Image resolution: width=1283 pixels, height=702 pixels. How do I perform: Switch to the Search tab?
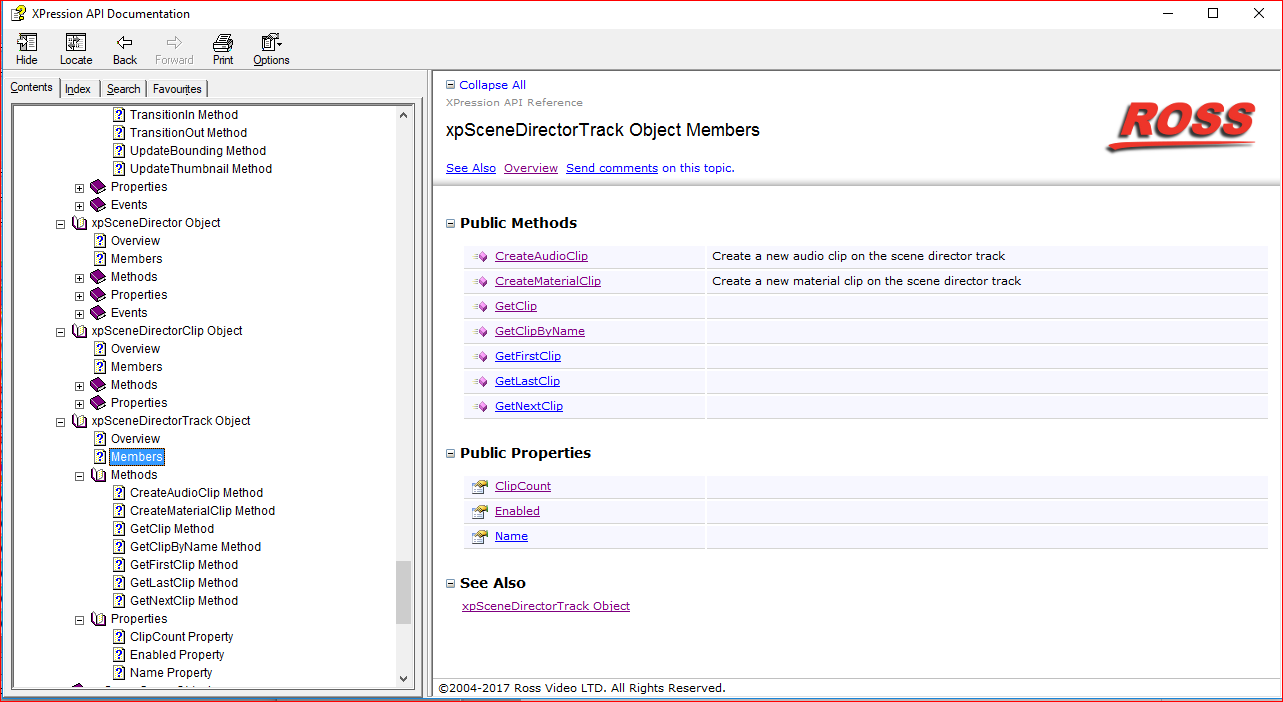pos(124,89)
